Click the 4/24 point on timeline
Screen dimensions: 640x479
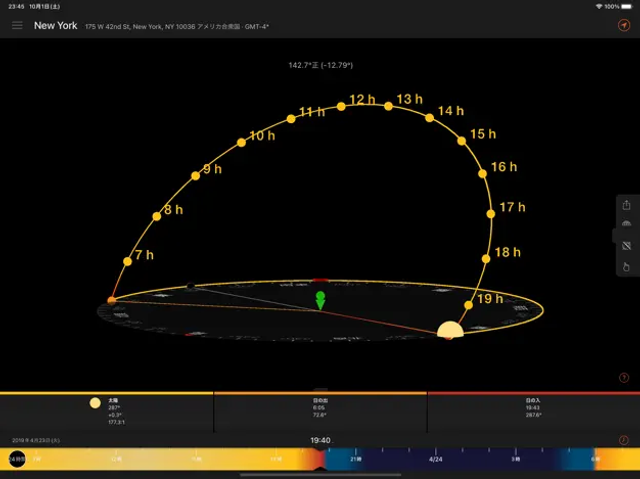(x=436, y=459)
